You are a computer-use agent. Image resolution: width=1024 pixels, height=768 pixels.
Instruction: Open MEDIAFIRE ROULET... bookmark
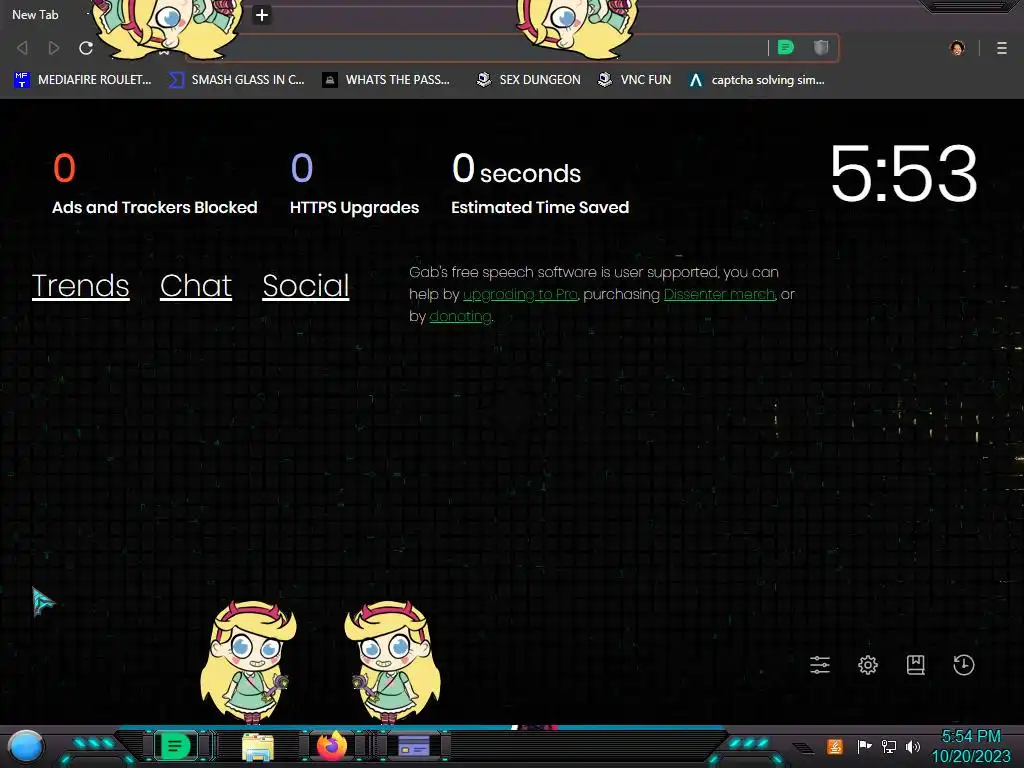click(x=82, y=80)
